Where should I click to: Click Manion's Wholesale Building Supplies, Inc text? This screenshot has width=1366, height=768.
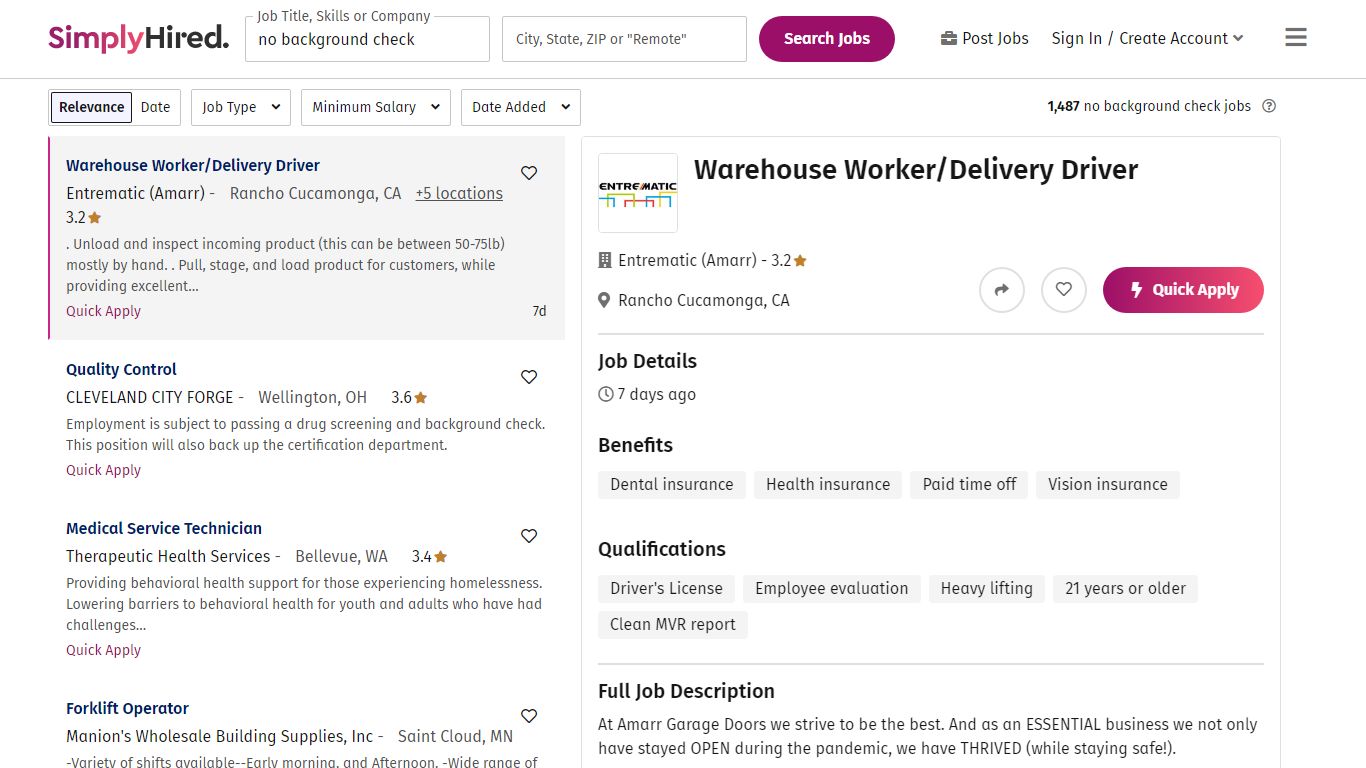point(219,736)
